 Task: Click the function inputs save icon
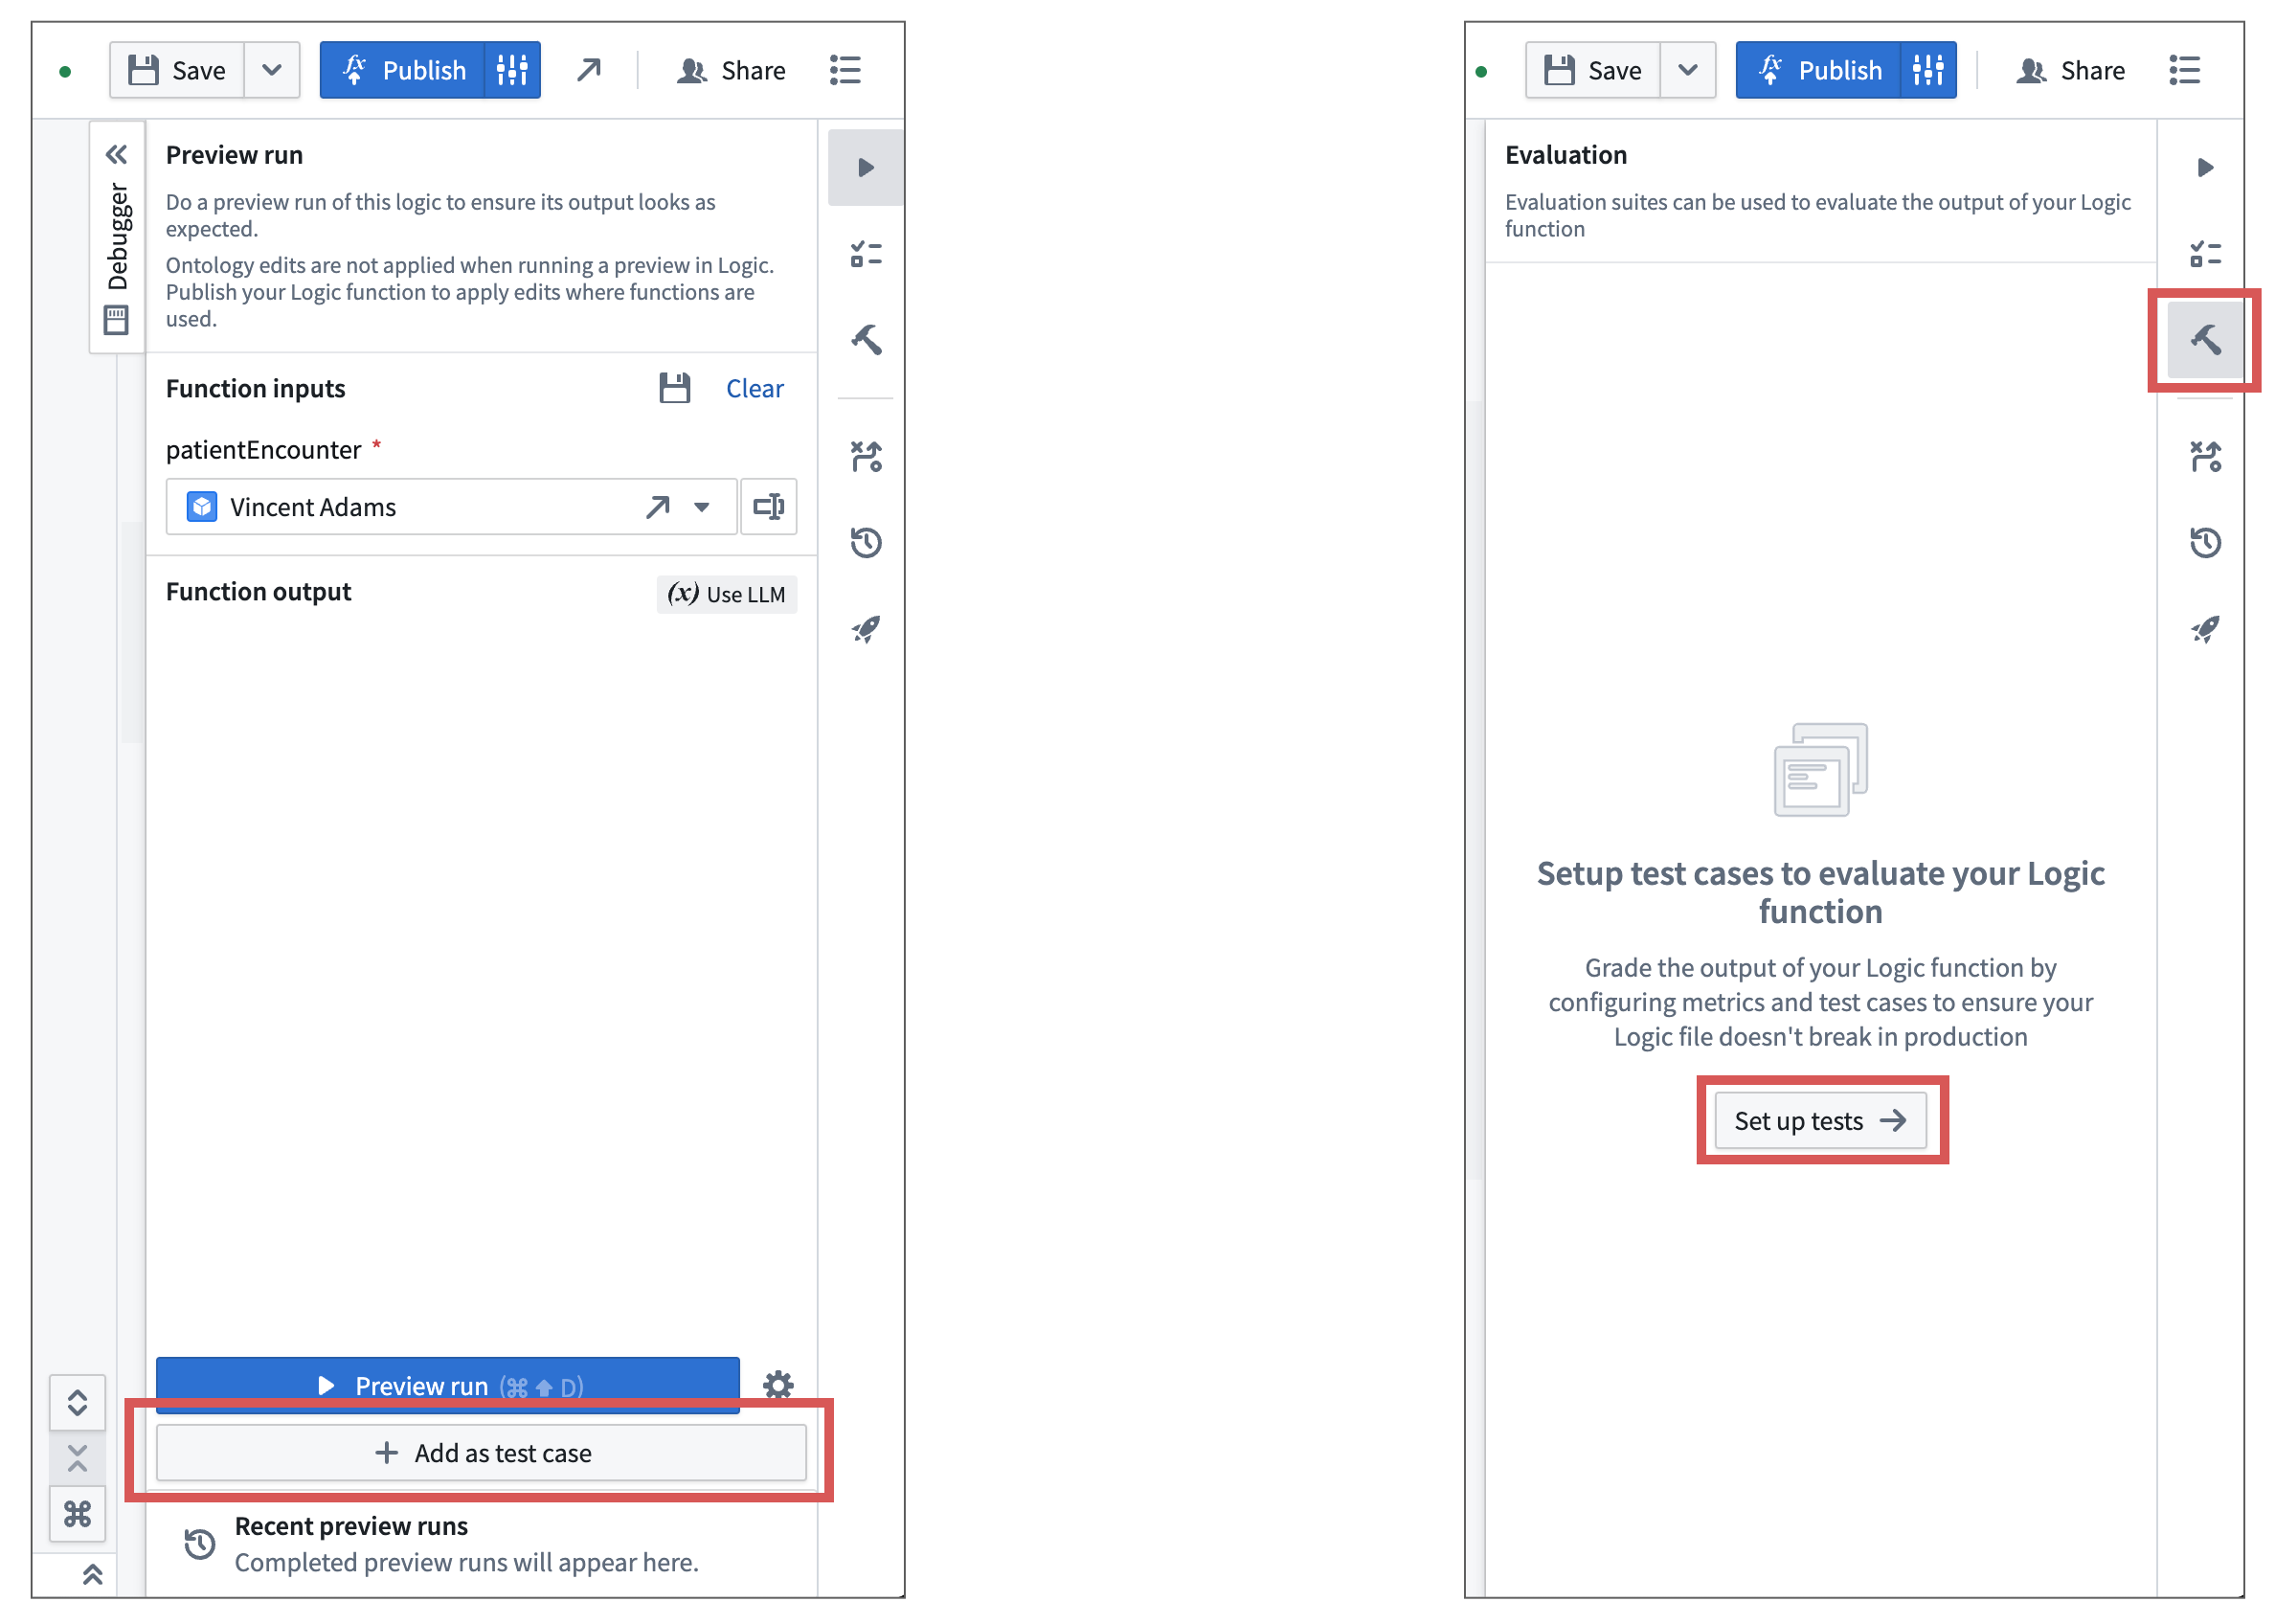point(675,389)
